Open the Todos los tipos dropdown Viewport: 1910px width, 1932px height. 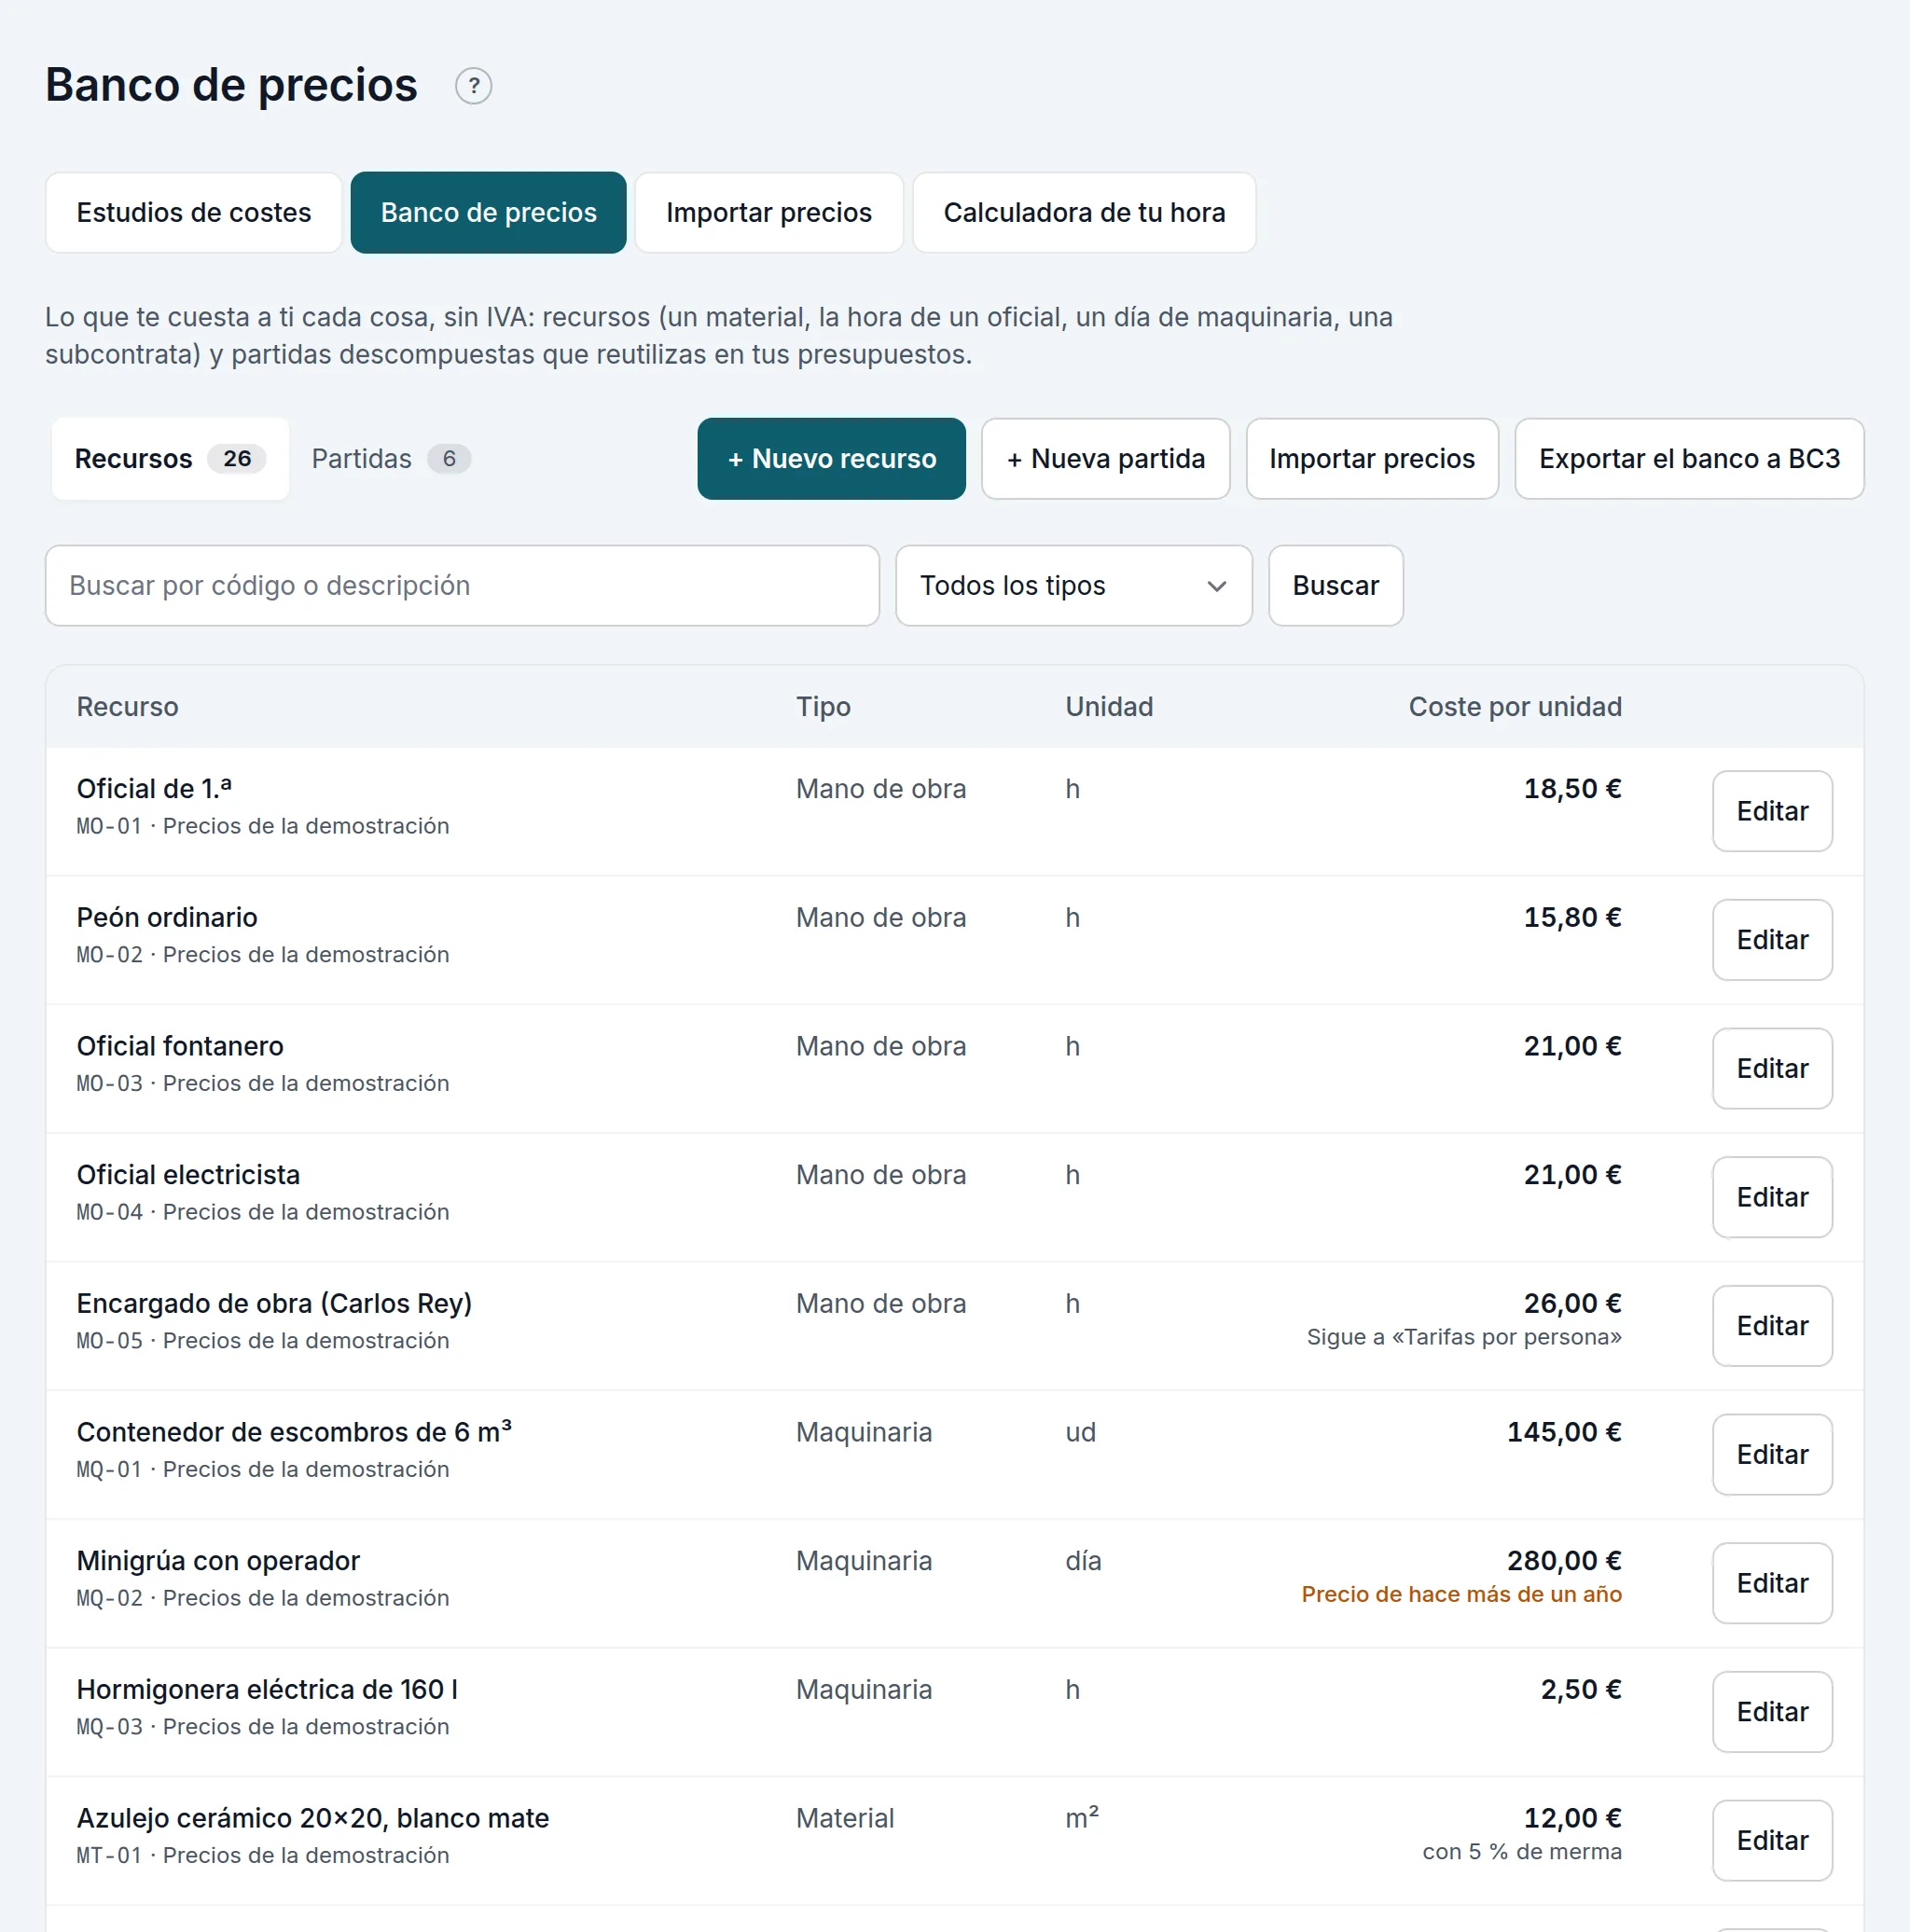[1073, 586]
